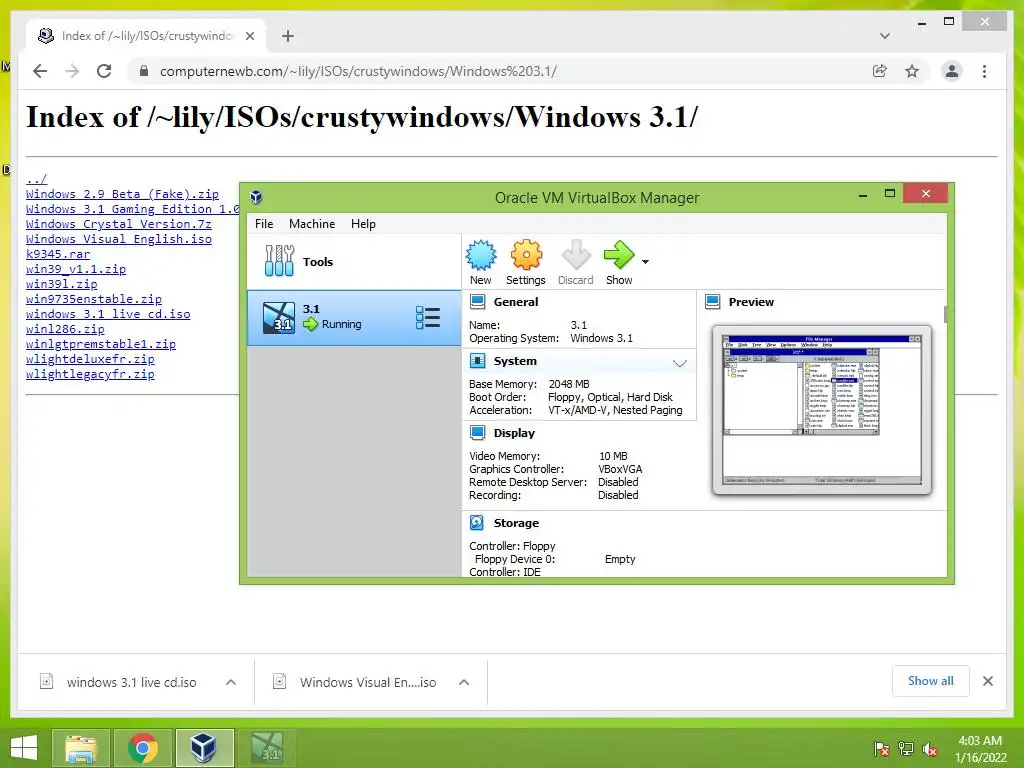Click the padlock site info icon
Screen dimensions: 1024x768
coord(144,71)
